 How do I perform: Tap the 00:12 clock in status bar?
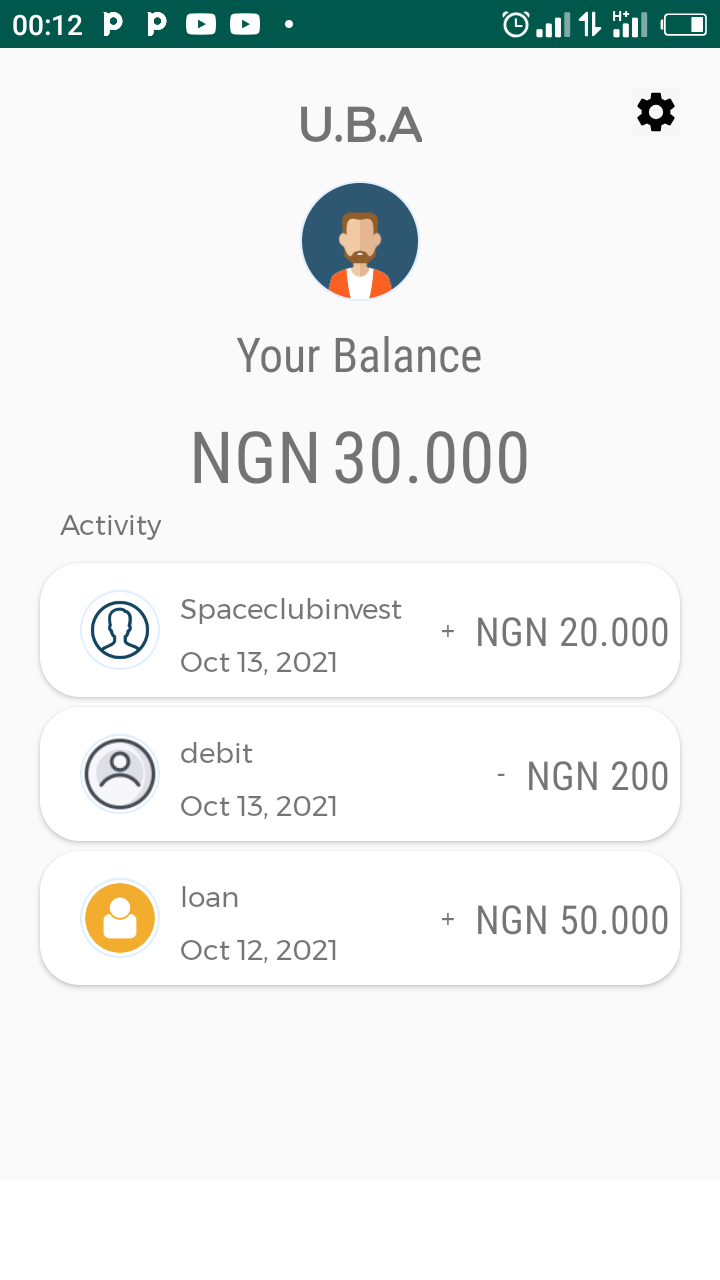pyautogui.click(x=47, y=25)
